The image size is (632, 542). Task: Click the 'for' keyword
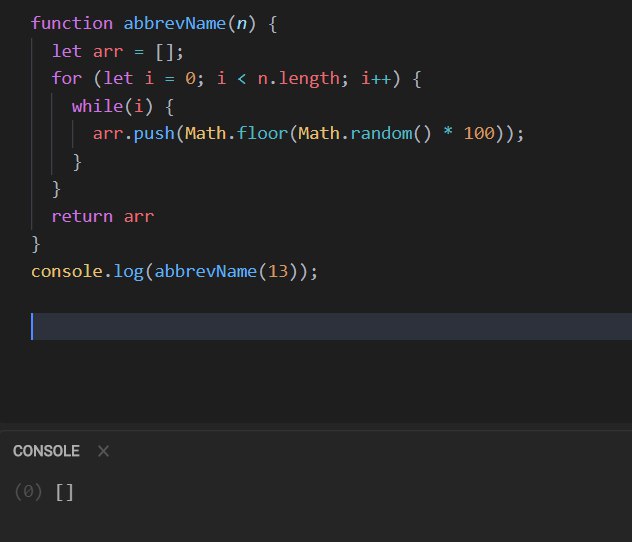67,79
